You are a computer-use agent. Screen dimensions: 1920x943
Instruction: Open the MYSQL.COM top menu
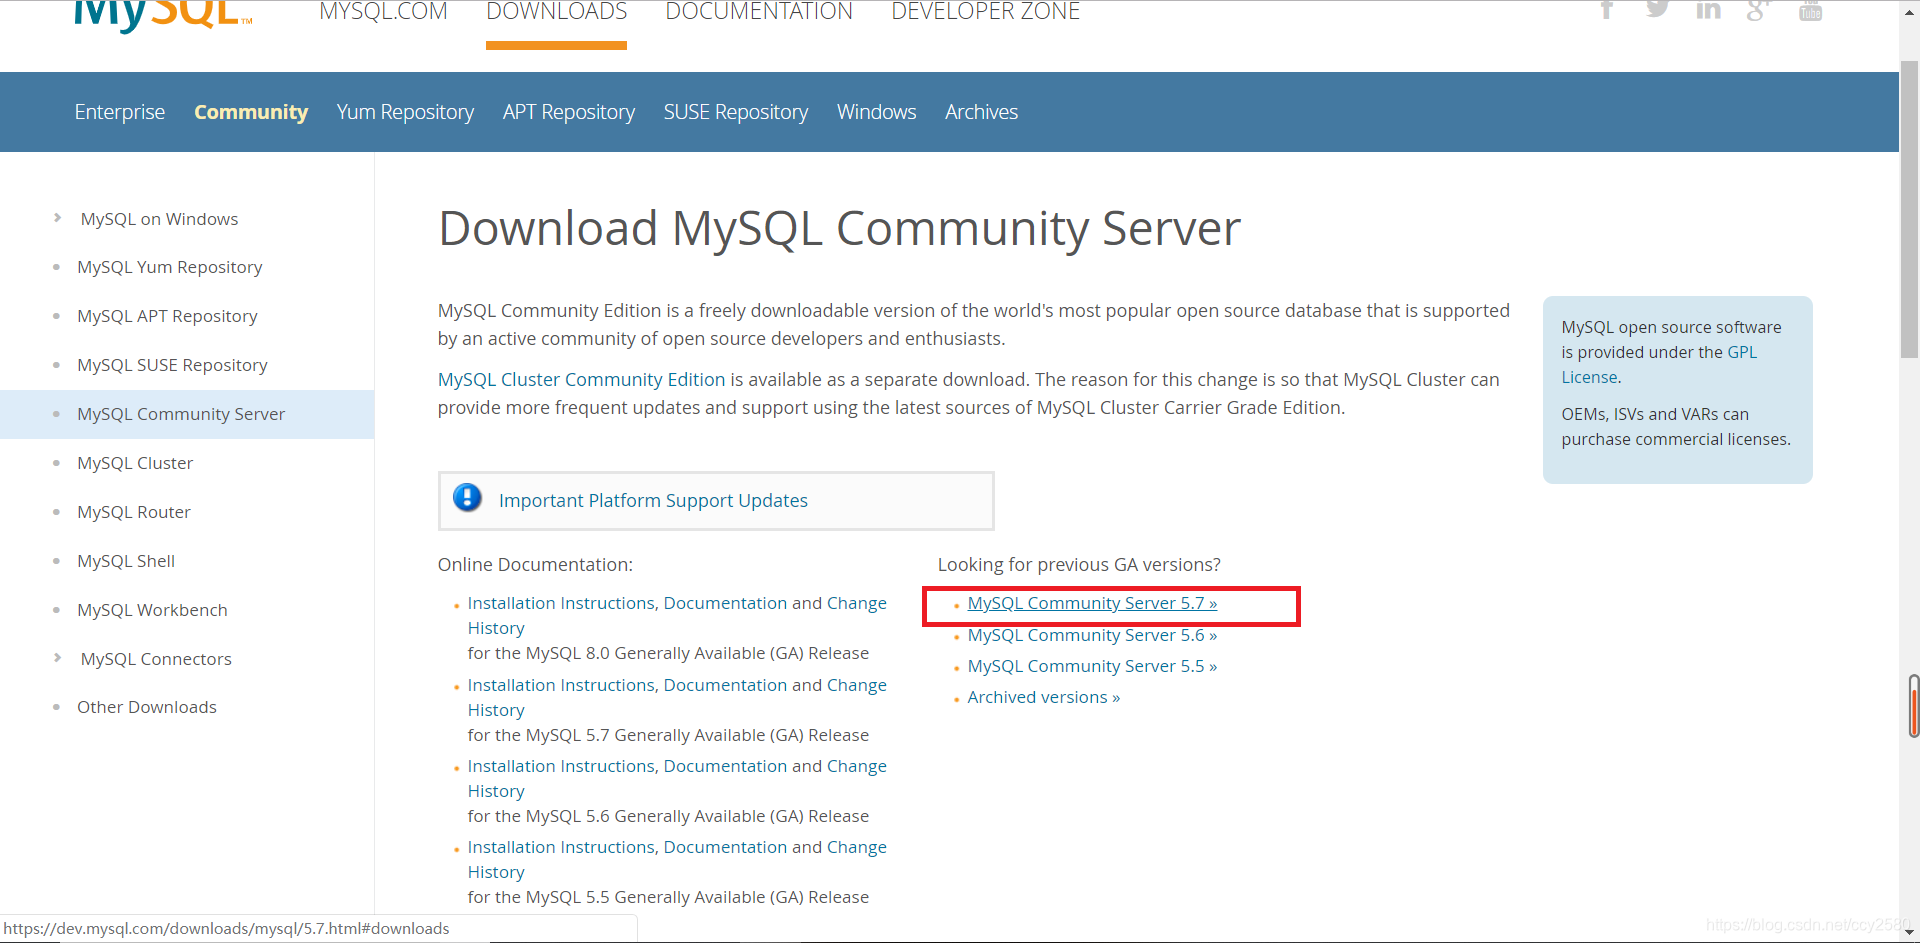tap(383, 12)
